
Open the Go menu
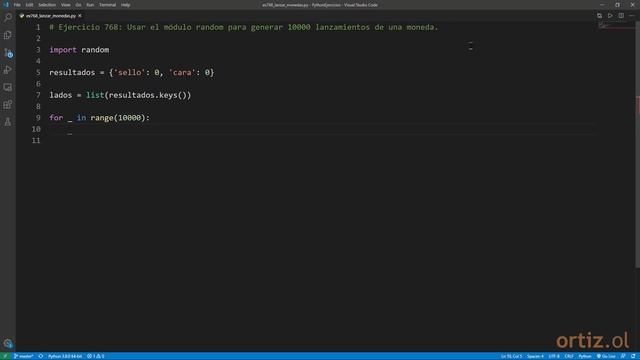coord(78,5)
